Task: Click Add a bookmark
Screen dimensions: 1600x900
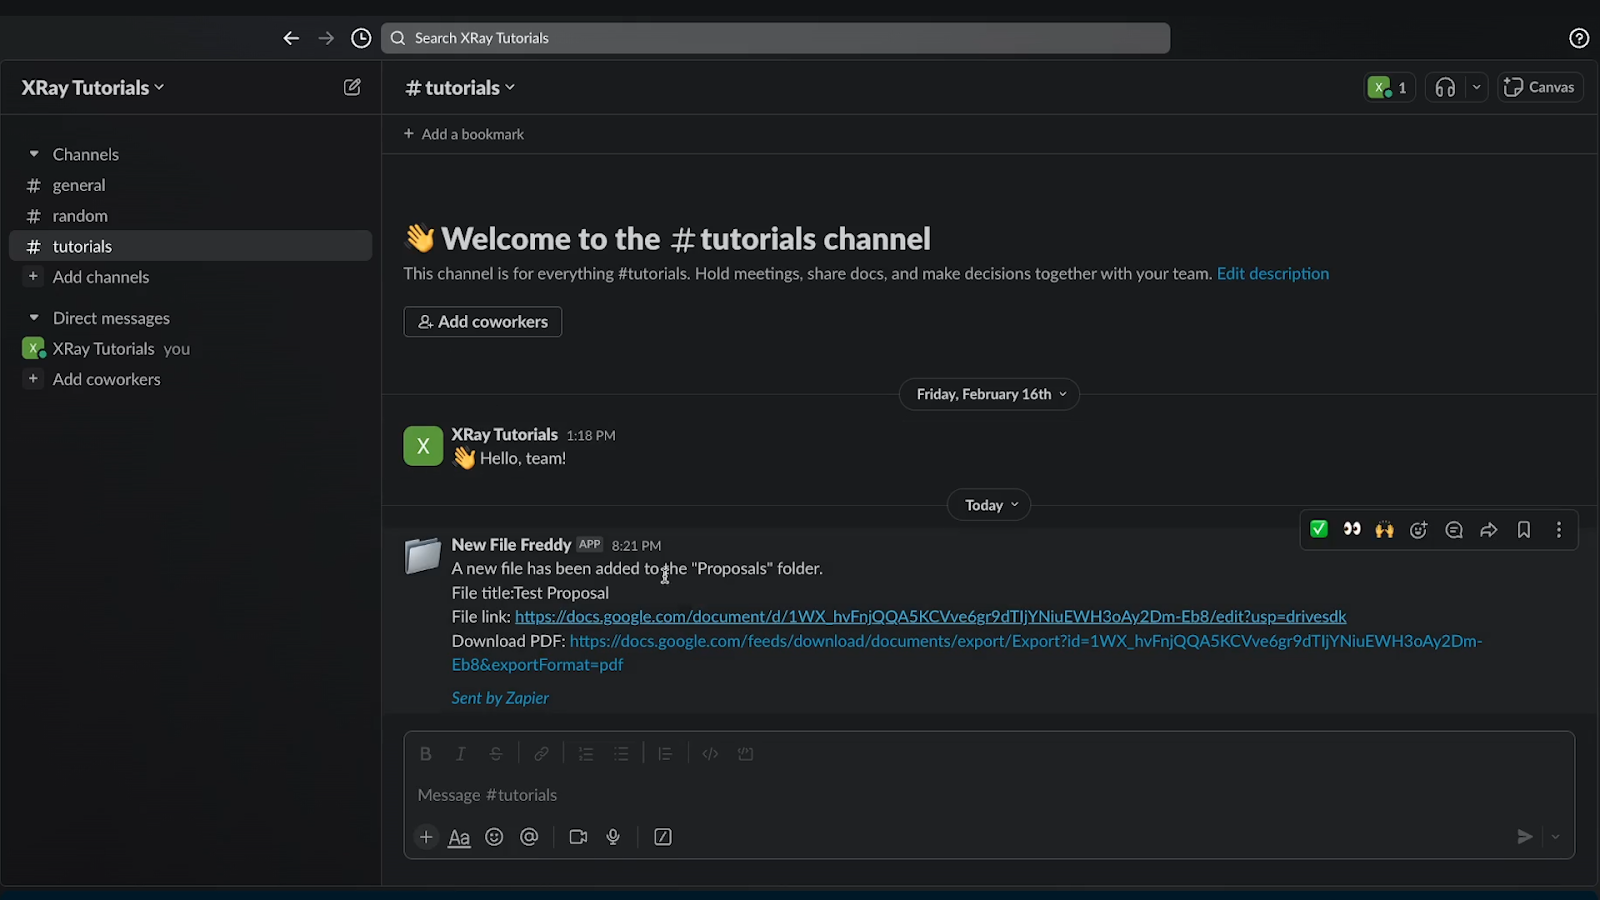Action: pos(463,134)
